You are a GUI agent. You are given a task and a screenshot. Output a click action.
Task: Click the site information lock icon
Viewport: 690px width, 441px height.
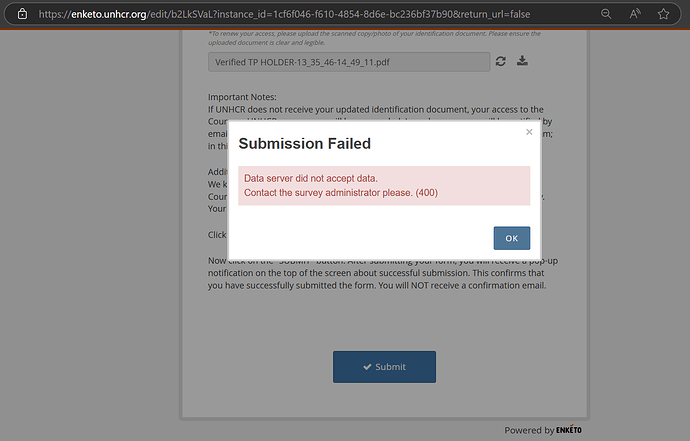[22, 14]
